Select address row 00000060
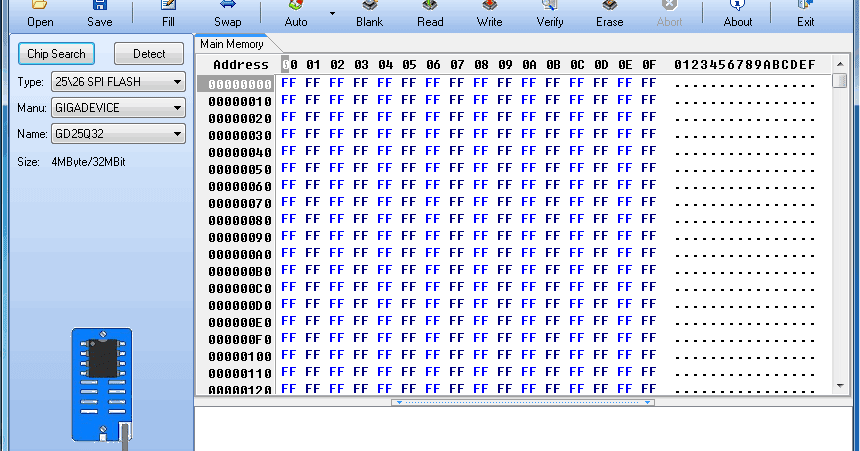The width and height of the screenshot is (860, 451). 240,187
